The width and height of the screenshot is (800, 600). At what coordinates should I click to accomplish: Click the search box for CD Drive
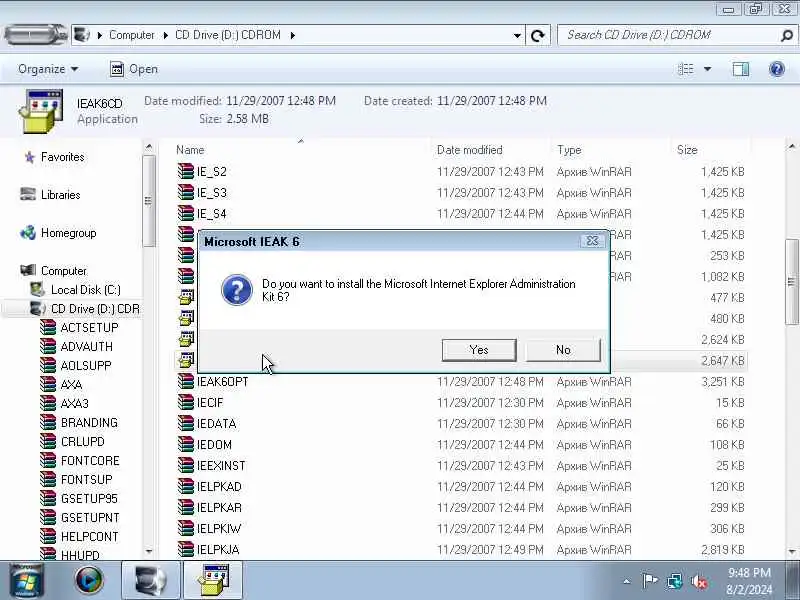click(668, 35)
